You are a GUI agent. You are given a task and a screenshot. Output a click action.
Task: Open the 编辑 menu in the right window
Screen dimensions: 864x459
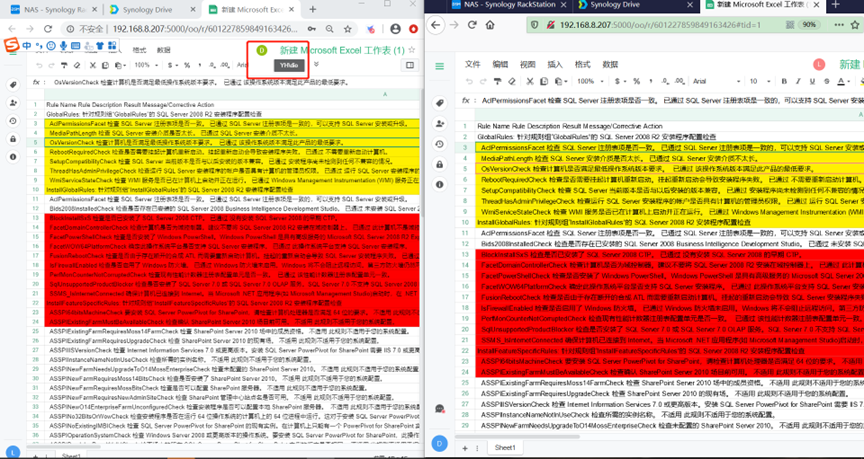pos(500,64)
